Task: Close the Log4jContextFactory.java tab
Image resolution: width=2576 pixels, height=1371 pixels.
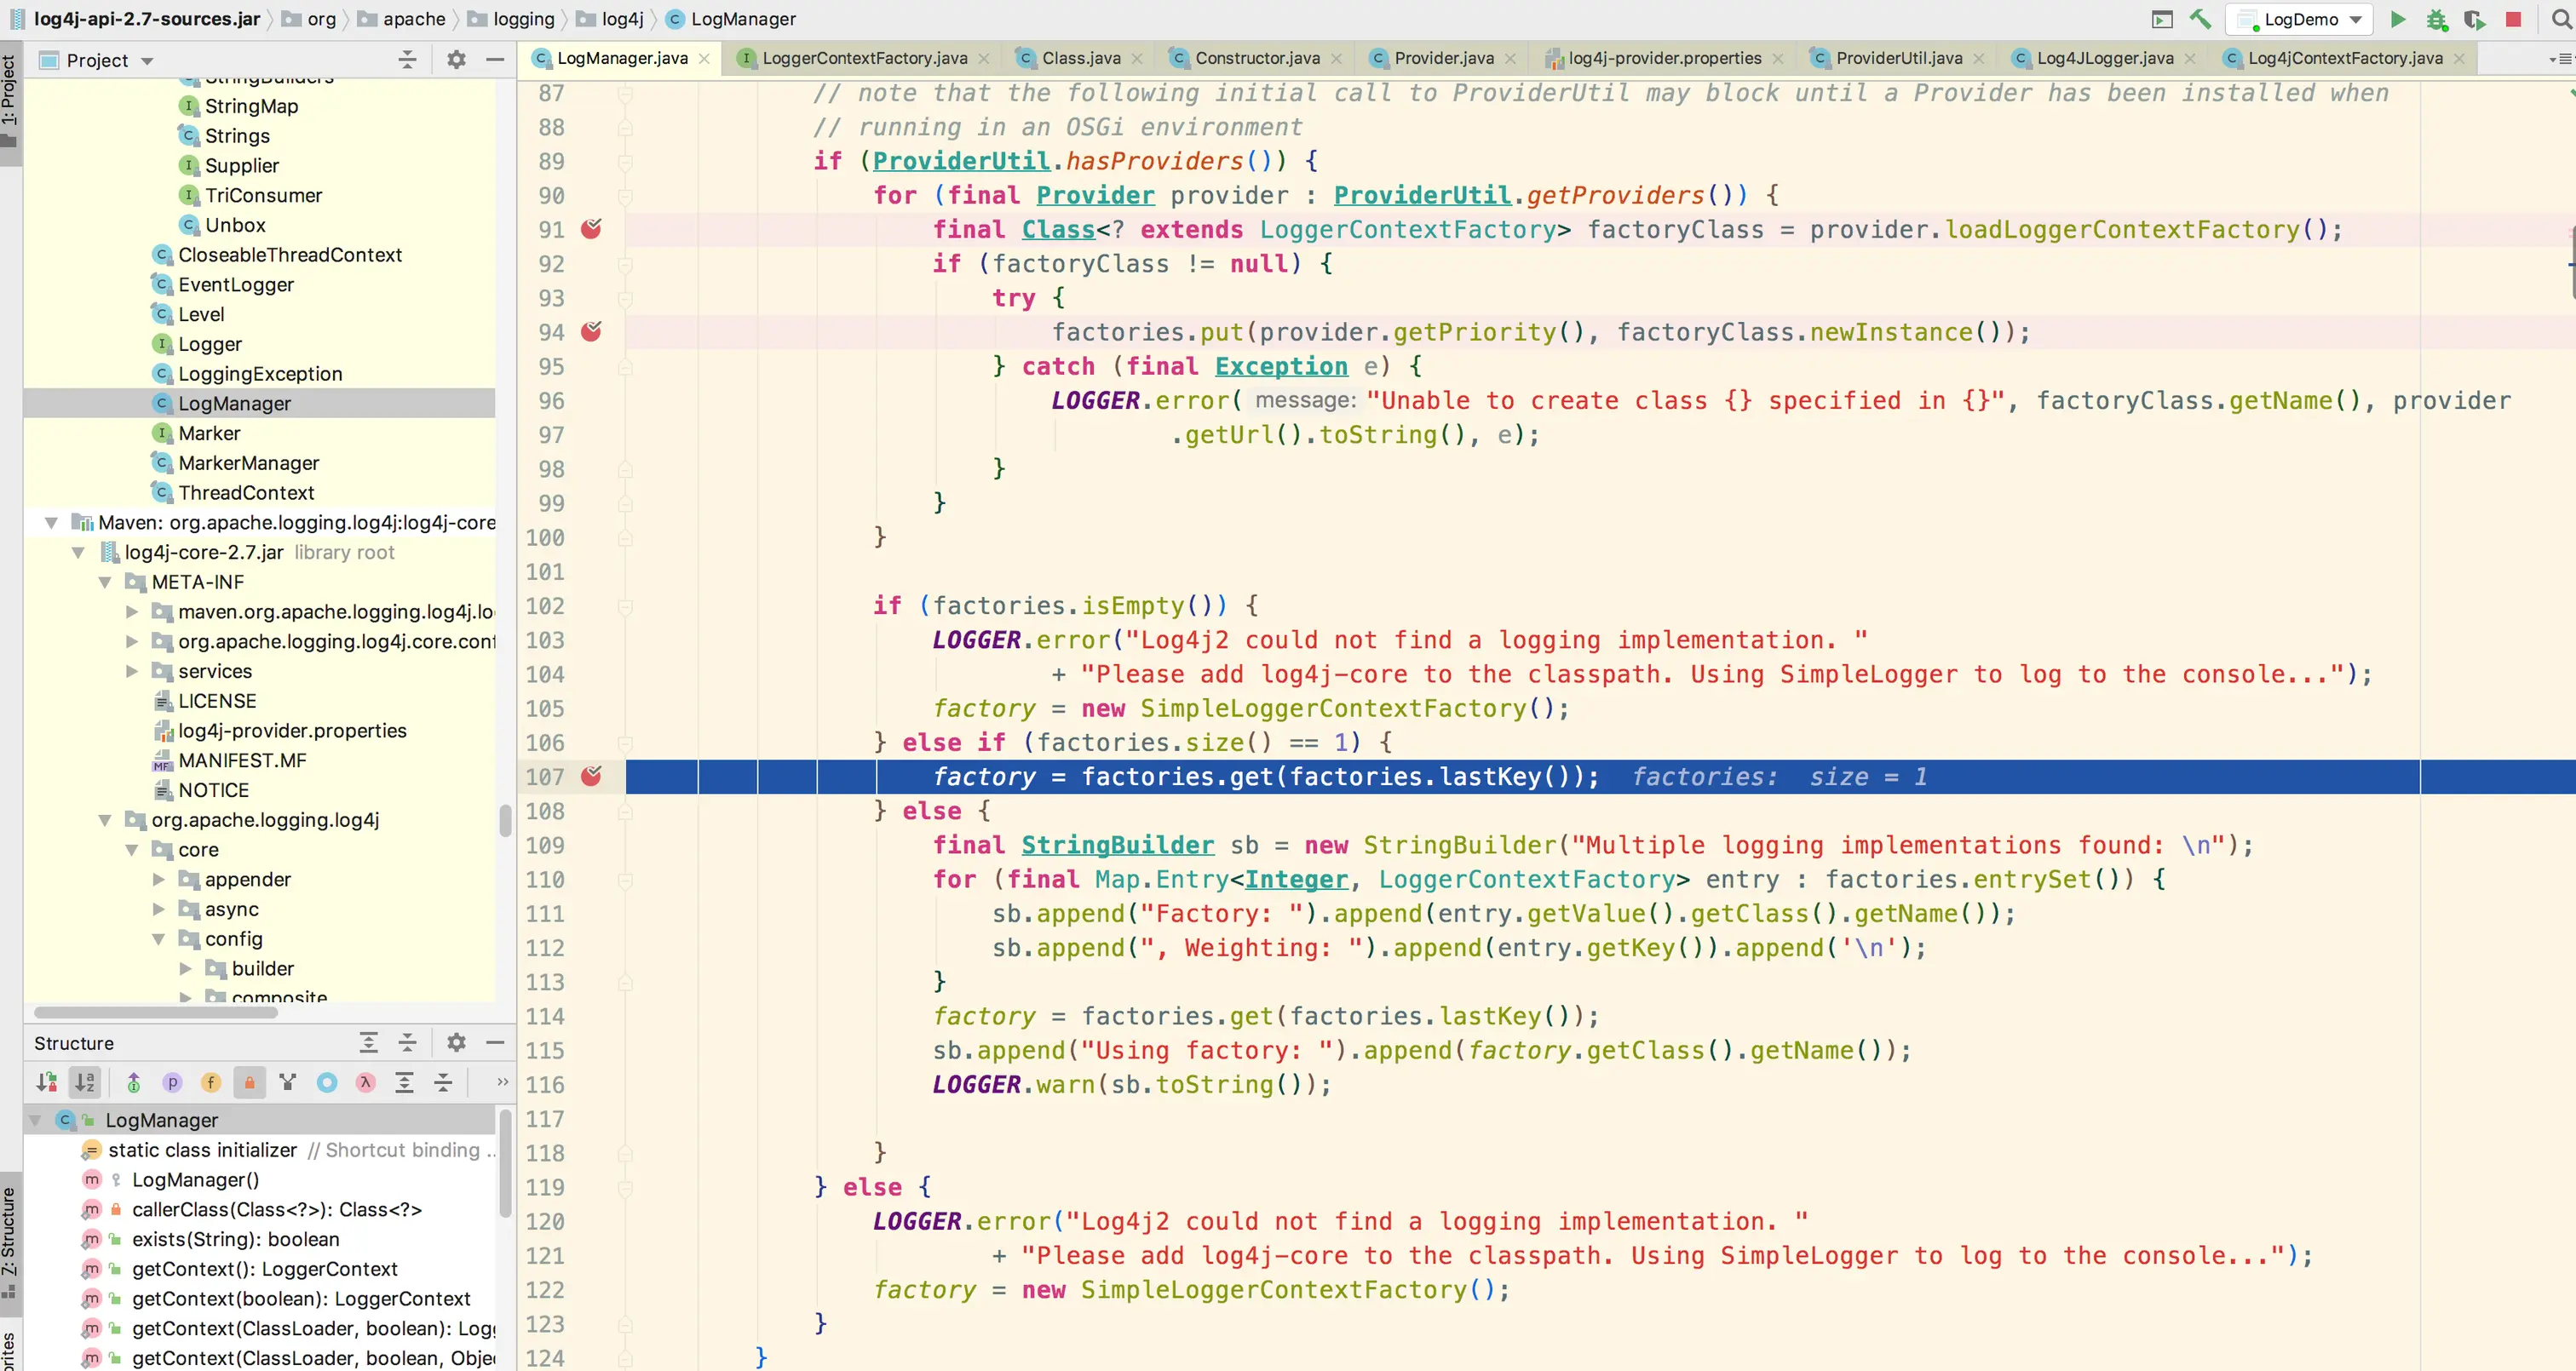Action: 2459,58
